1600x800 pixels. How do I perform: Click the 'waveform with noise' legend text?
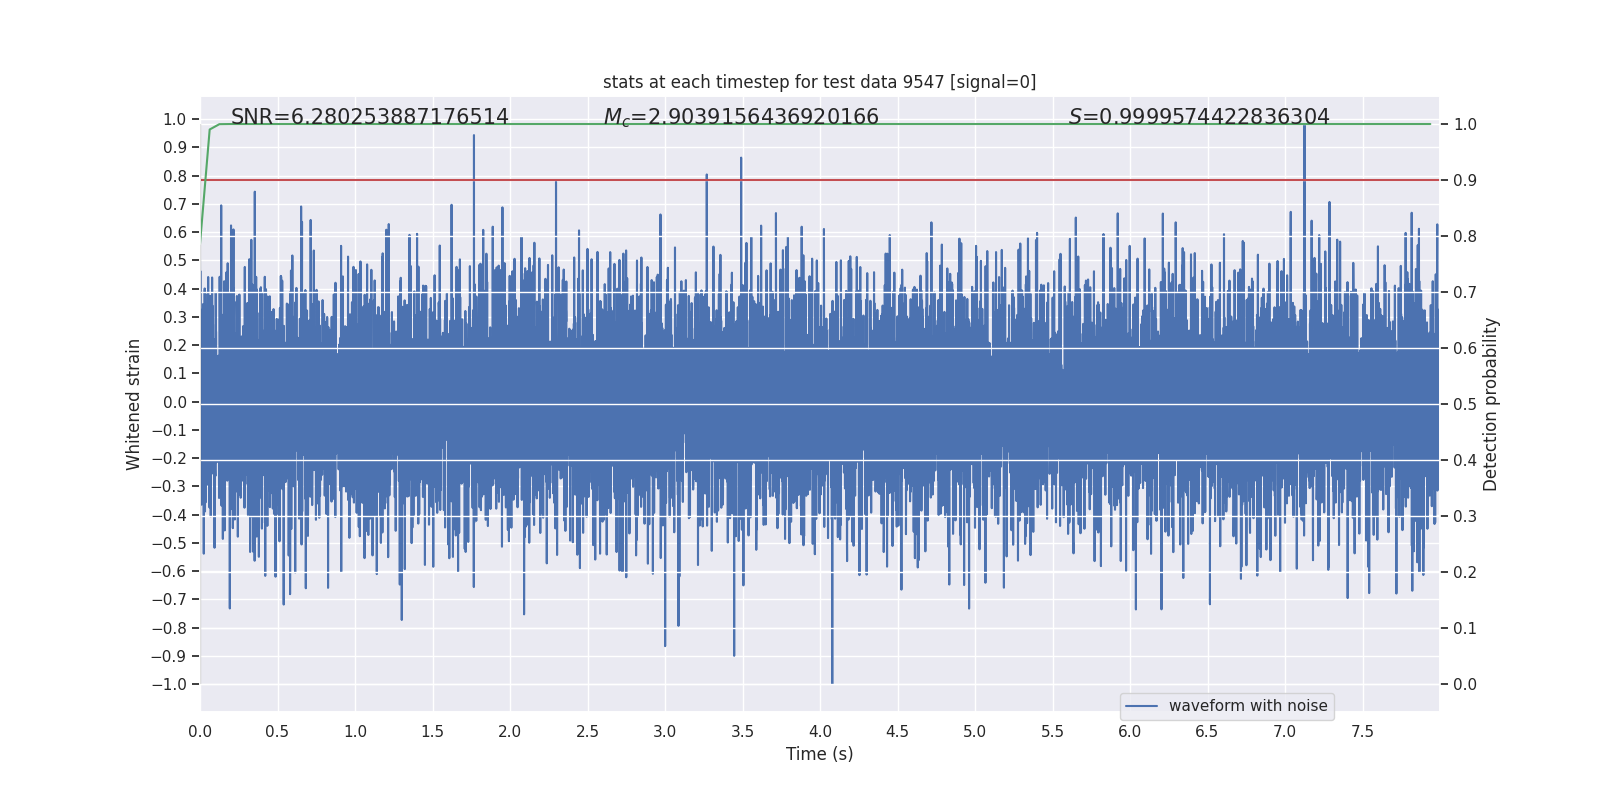(x=1248, y=706)
